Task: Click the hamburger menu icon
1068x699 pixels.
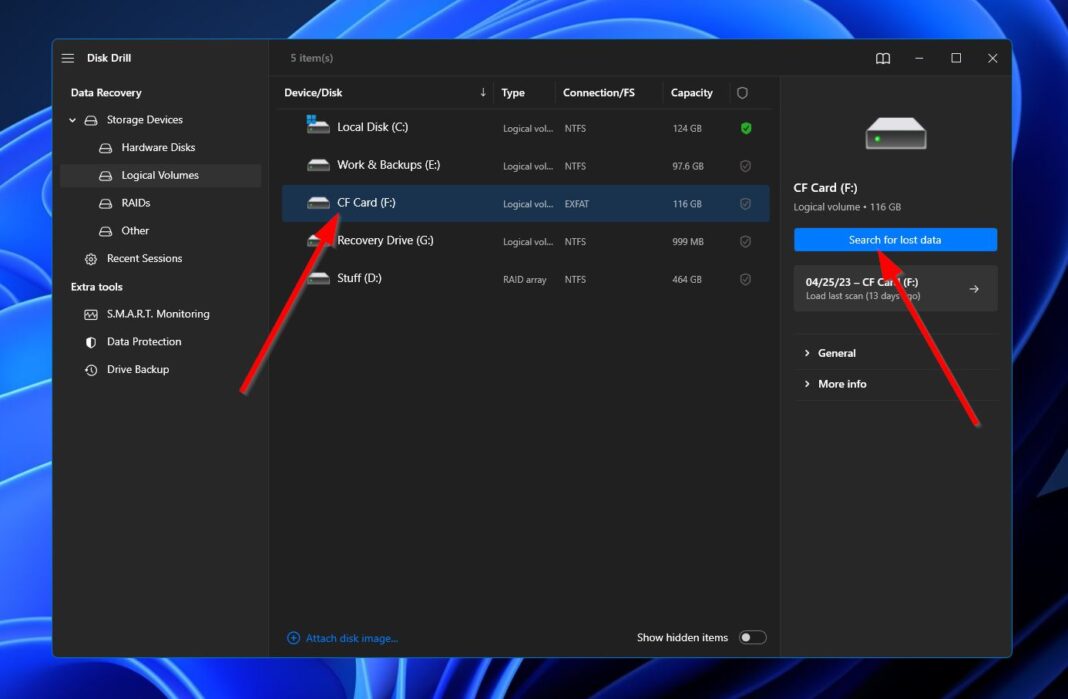Action: pyautogui.click(x=67, y=57)
